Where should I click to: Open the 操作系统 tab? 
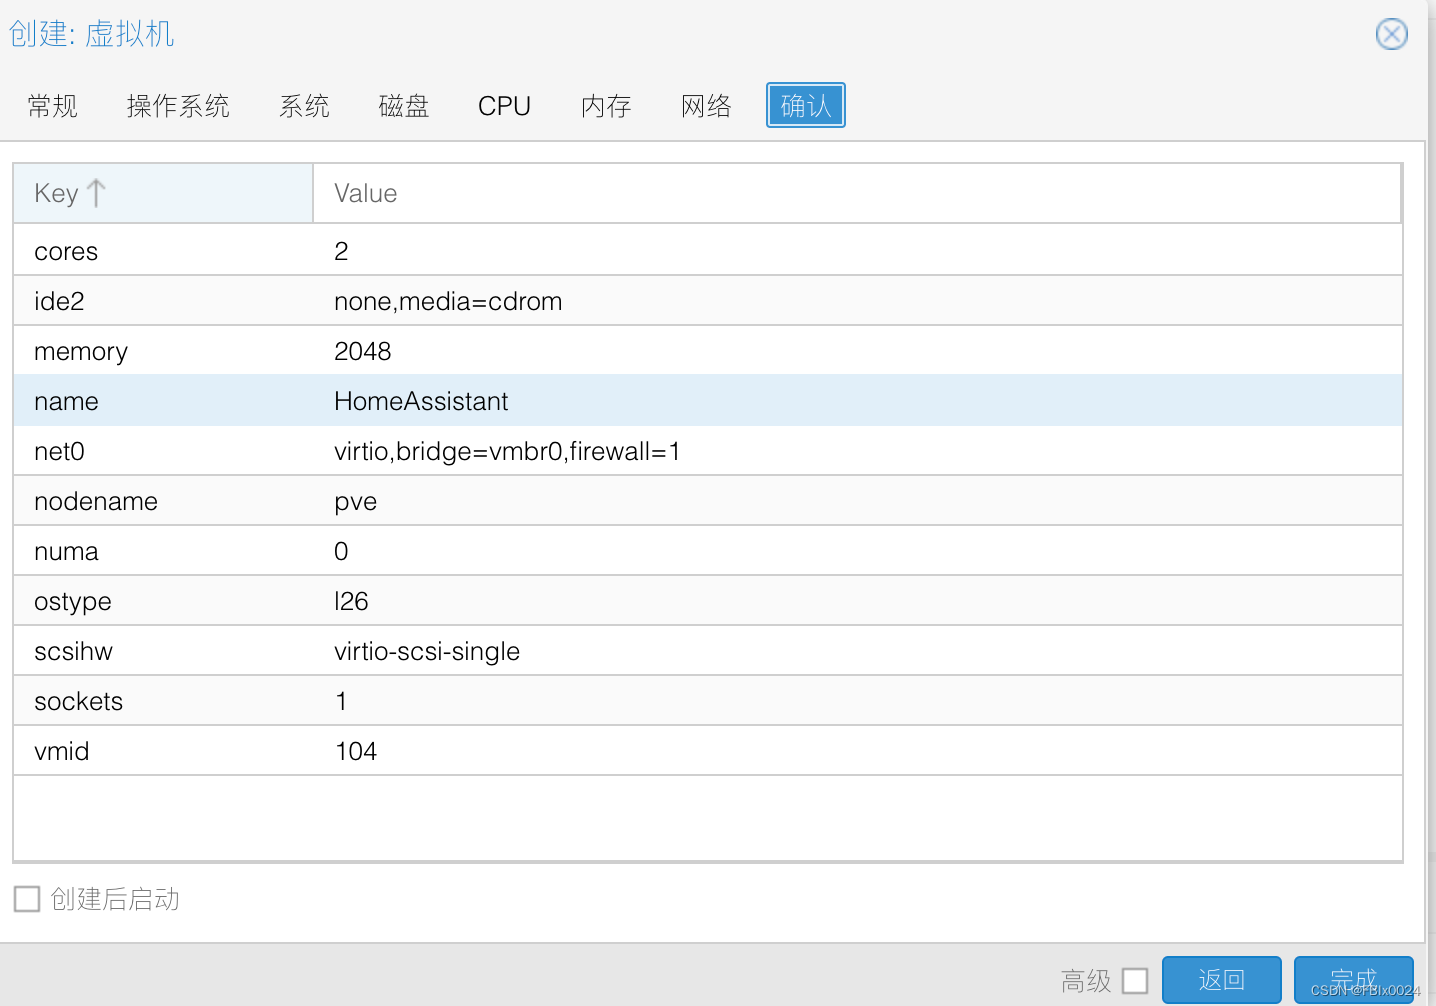tap(178, 106)
